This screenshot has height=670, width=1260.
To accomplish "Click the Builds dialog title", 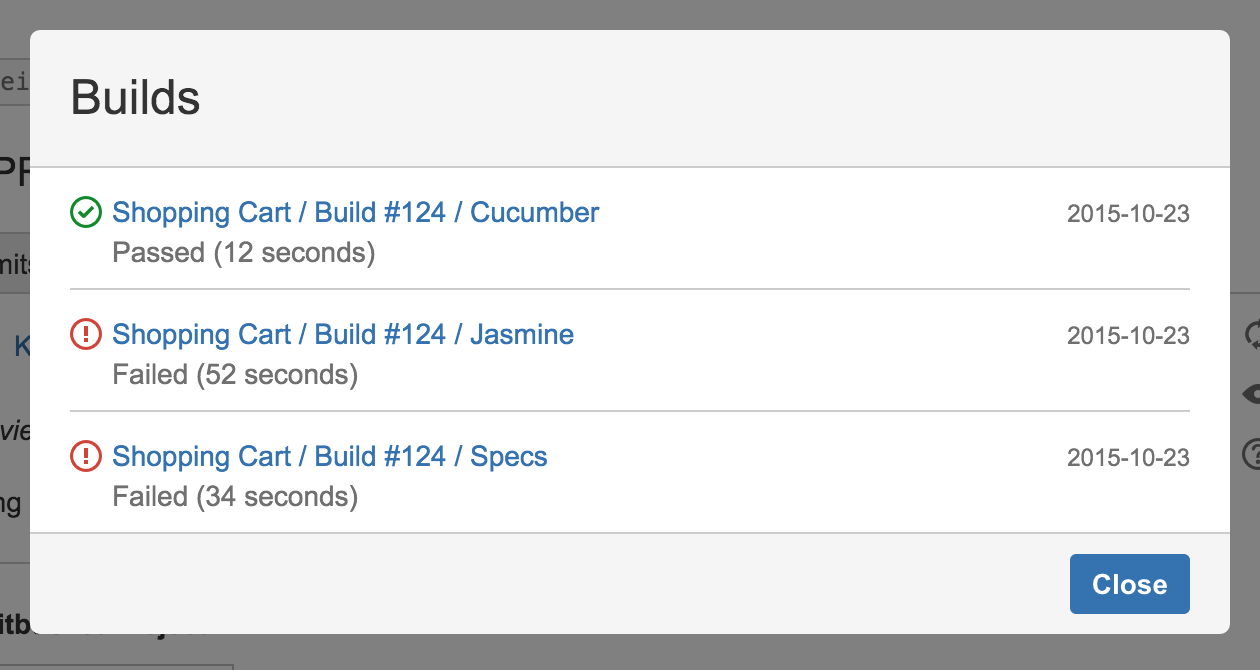I will pyautogui.click(x=135, y=99).
